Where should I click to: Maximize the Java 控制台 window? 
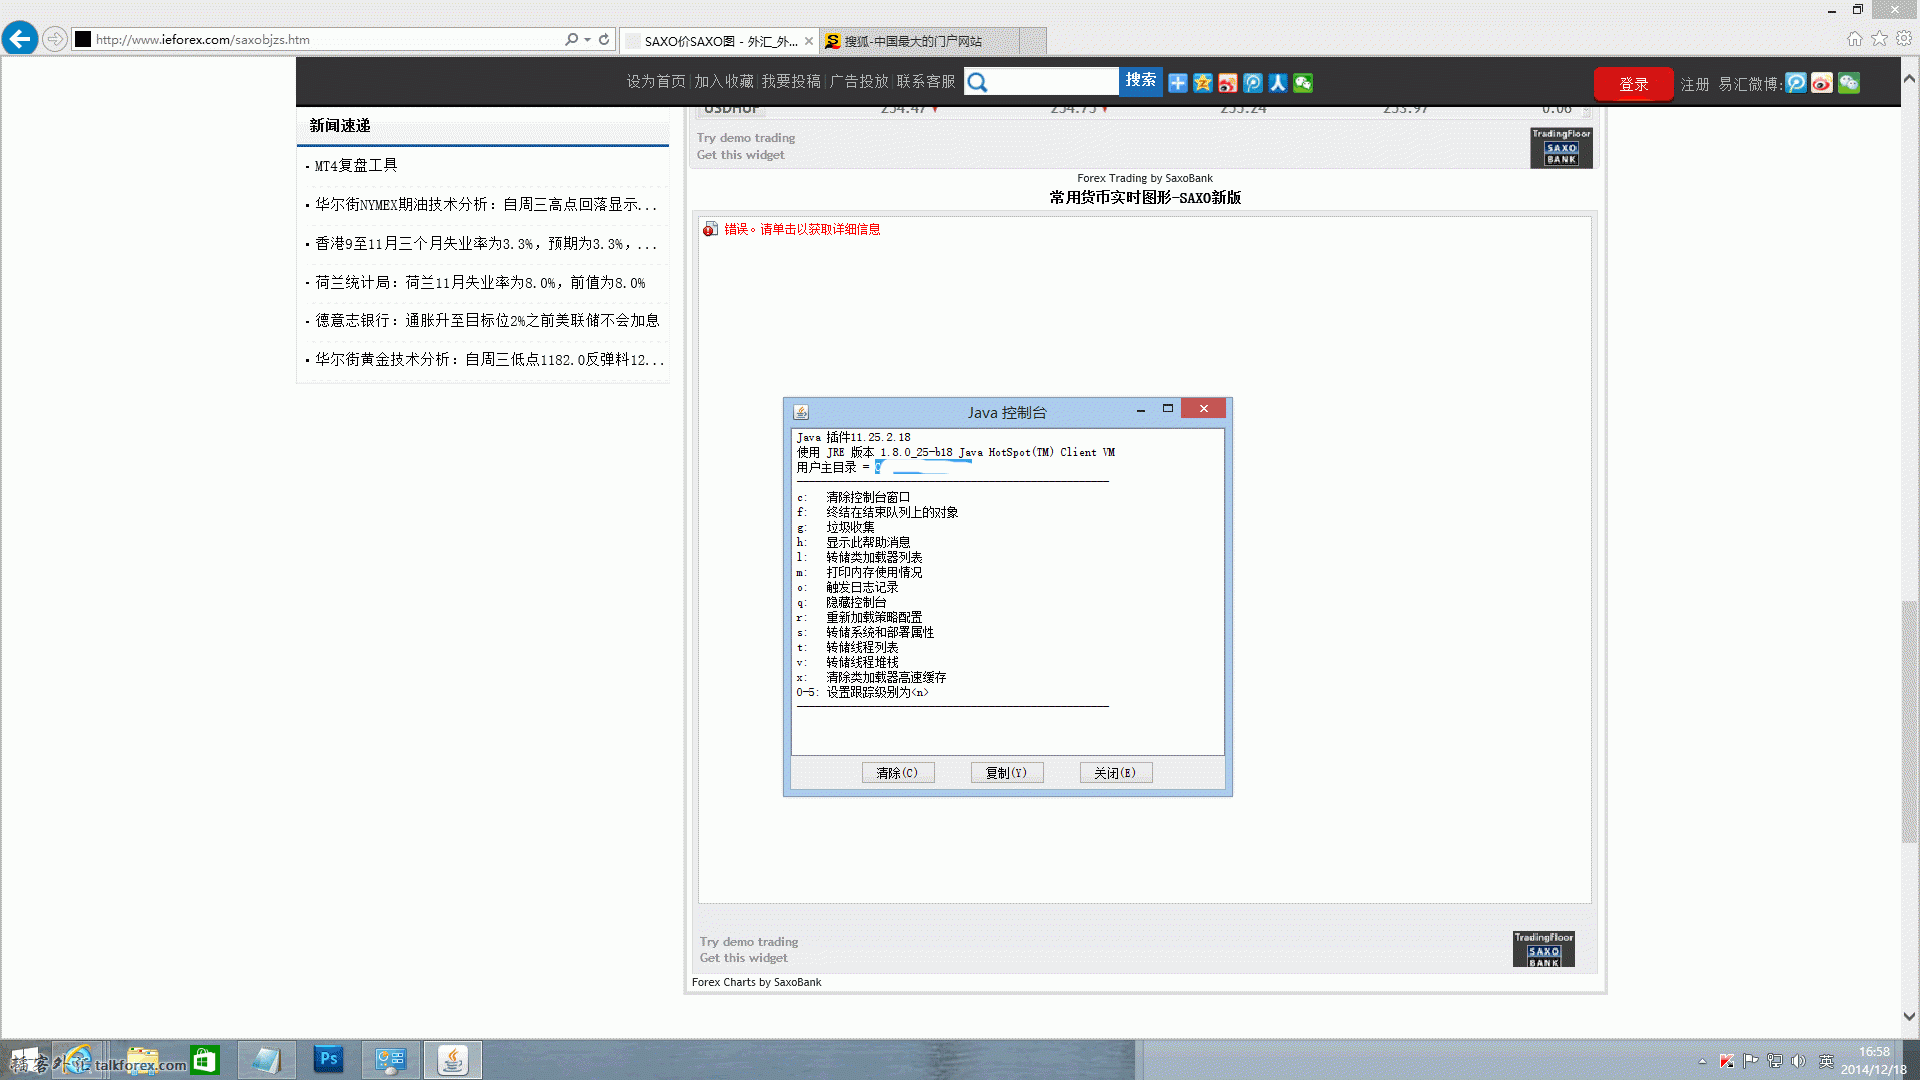tap(1167, 409)
